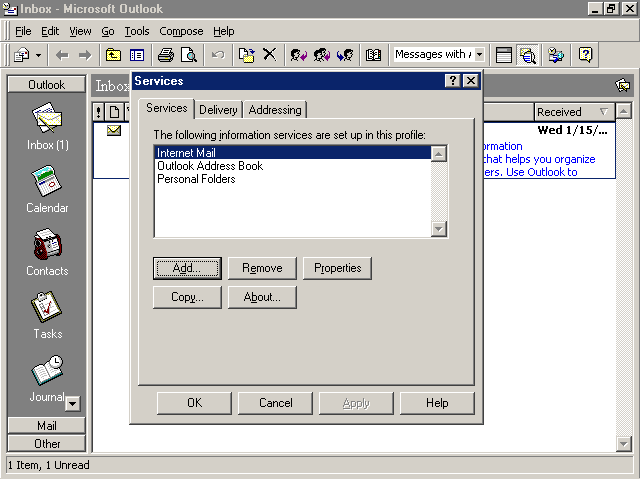The image size is (640, 480).
Task: Open the Messages with AutoPreview view dropdown
Action: pyautogui.click(x=480, y=54)
